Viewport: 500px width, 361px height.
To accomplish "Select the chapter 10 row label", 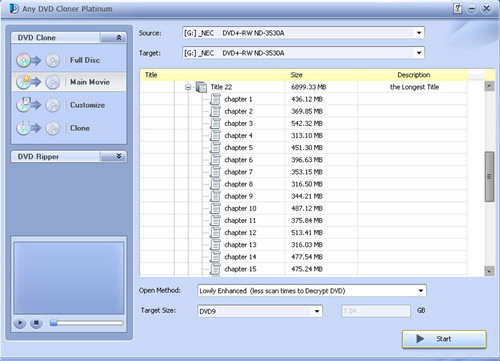I will pyautogui.click(x=240, y=208).
